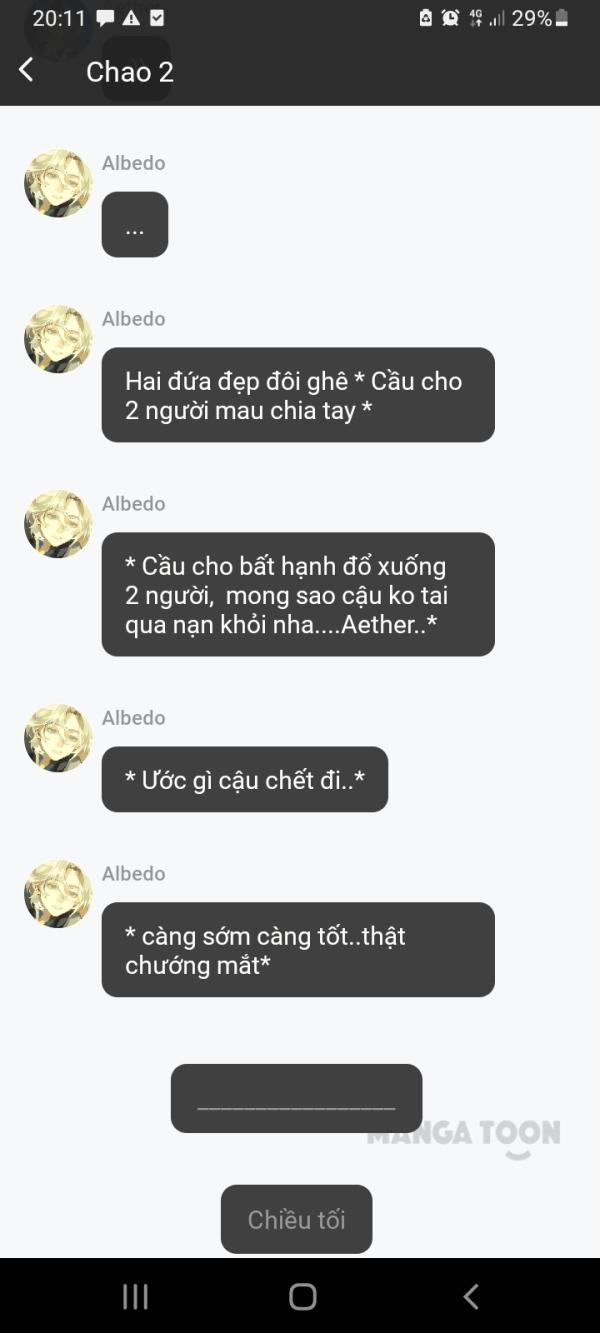
Task: Tap the "Ước gì cậu chết đi" bubble
Action: point(245,779)
